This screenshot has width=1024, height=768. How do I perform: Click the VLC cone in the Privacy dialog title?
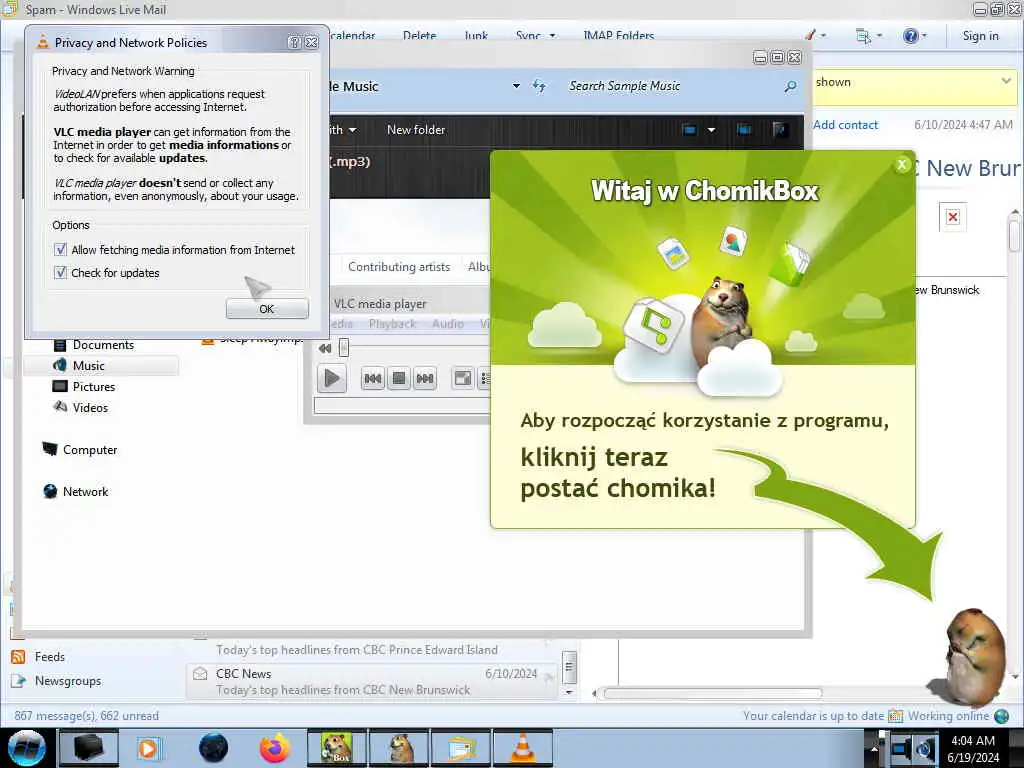coord(42,42)
